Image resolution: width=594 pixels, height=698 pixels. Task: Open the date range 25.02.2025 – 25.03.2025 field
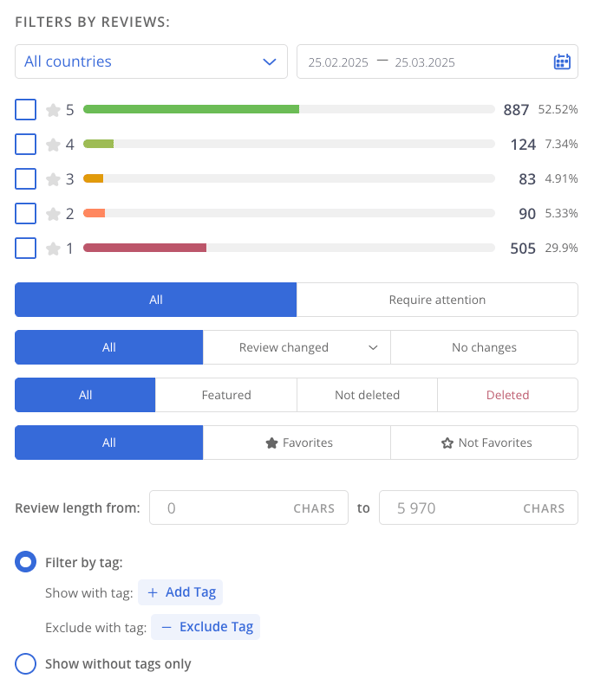[437, 61]
